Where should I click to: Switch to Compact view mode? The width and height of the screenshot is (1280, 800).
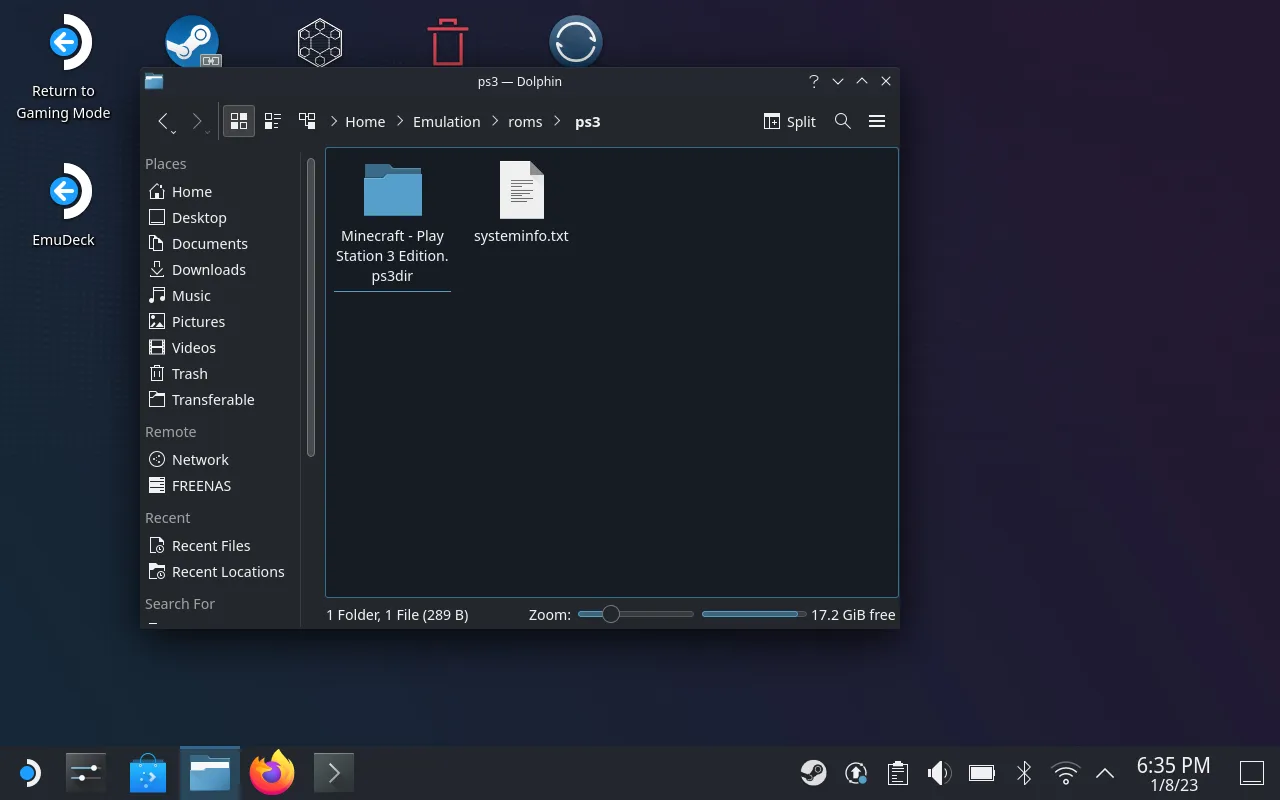tap(273, 122)
